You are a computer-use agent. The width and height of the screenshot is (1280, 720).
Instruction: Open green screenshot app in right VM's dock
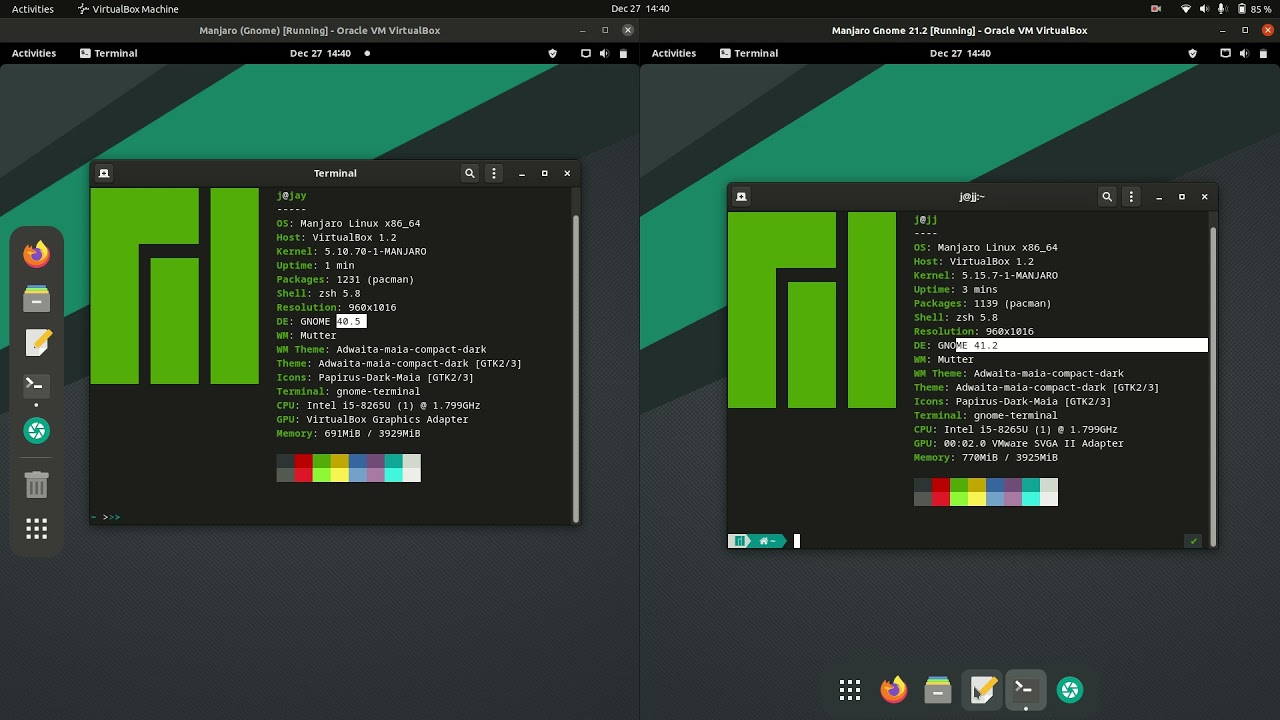(x=1070, y=689)
